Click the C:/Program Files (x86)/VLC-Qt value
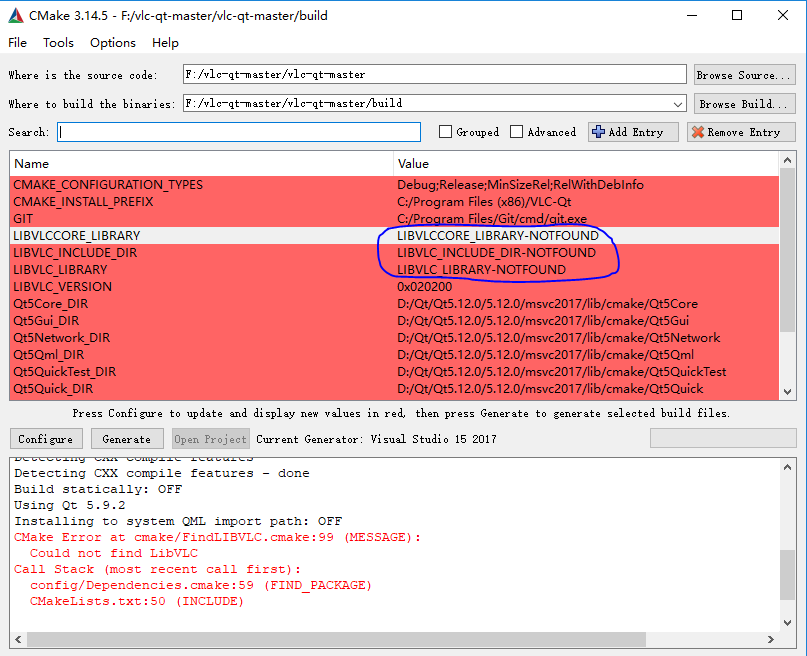 [x=484, y=202]
